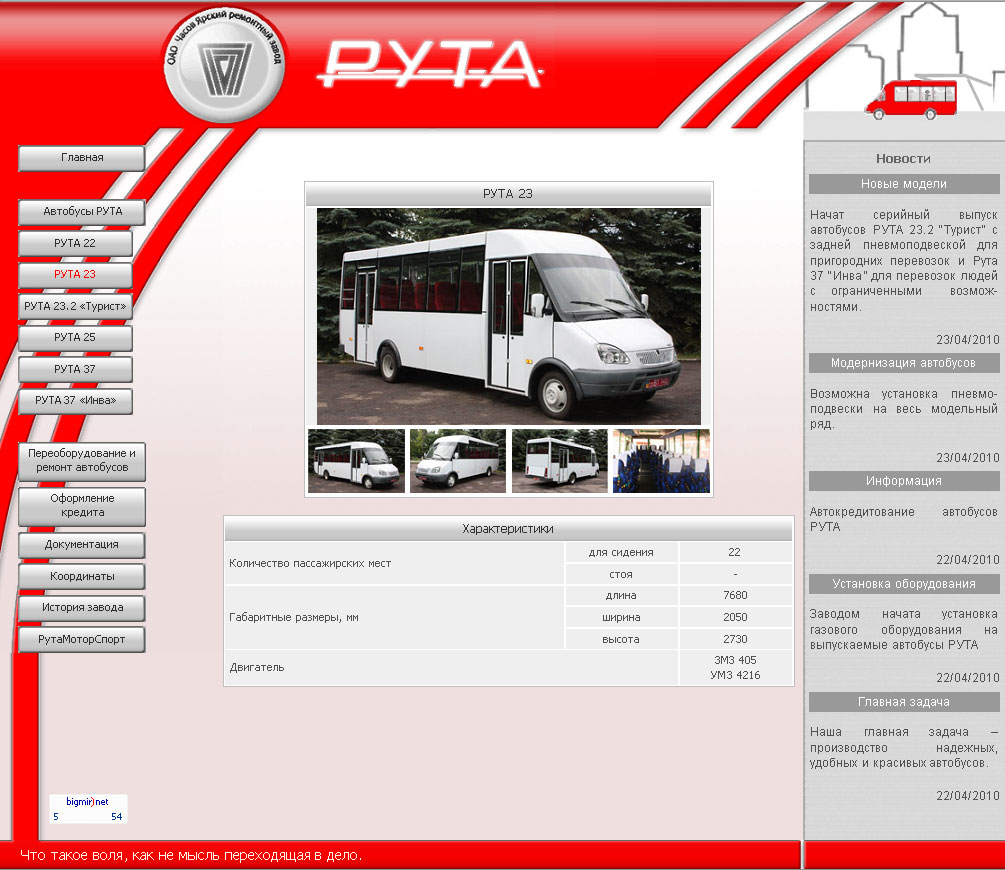
Task: Open thumbnail of blue interior seats
Action: click(661, 461)
